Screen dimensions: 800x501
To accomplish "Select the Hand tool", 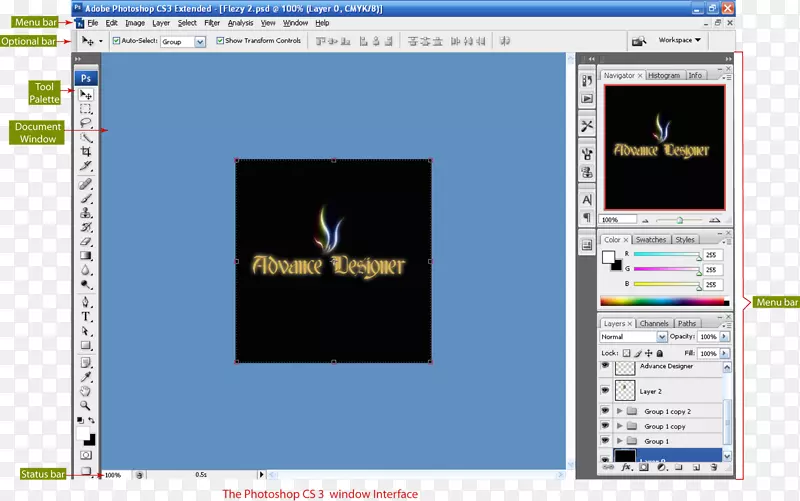I will pos(86,391).
